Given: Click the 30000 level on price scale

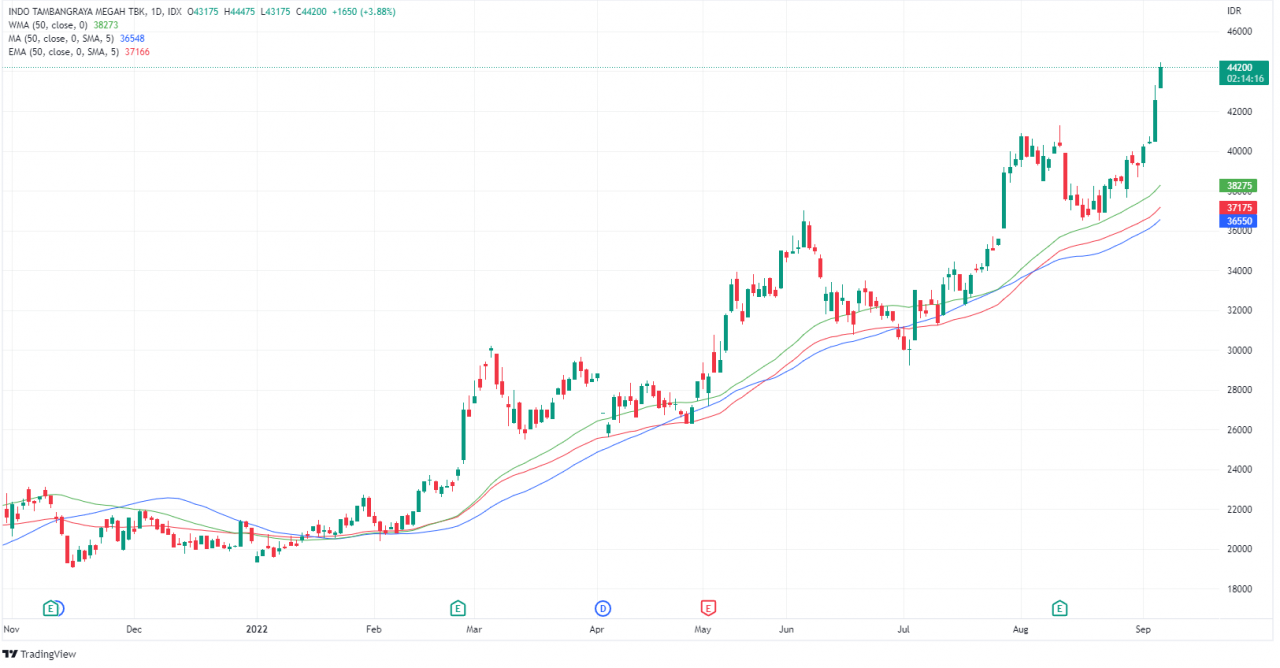Looking at the screenshot, I should click(x=1240, y=350).
